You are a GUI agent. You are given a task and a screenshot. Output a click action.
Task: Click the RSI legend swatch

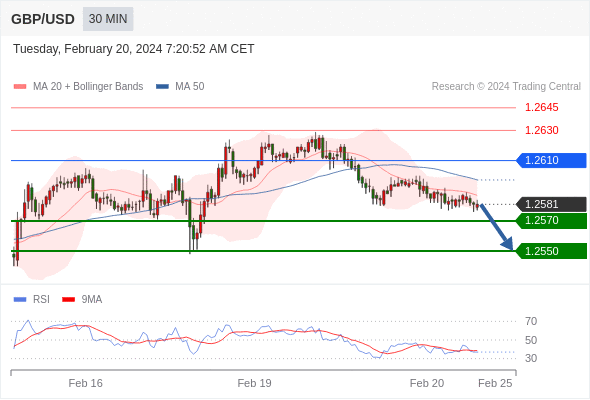click(x=20, y=300)
